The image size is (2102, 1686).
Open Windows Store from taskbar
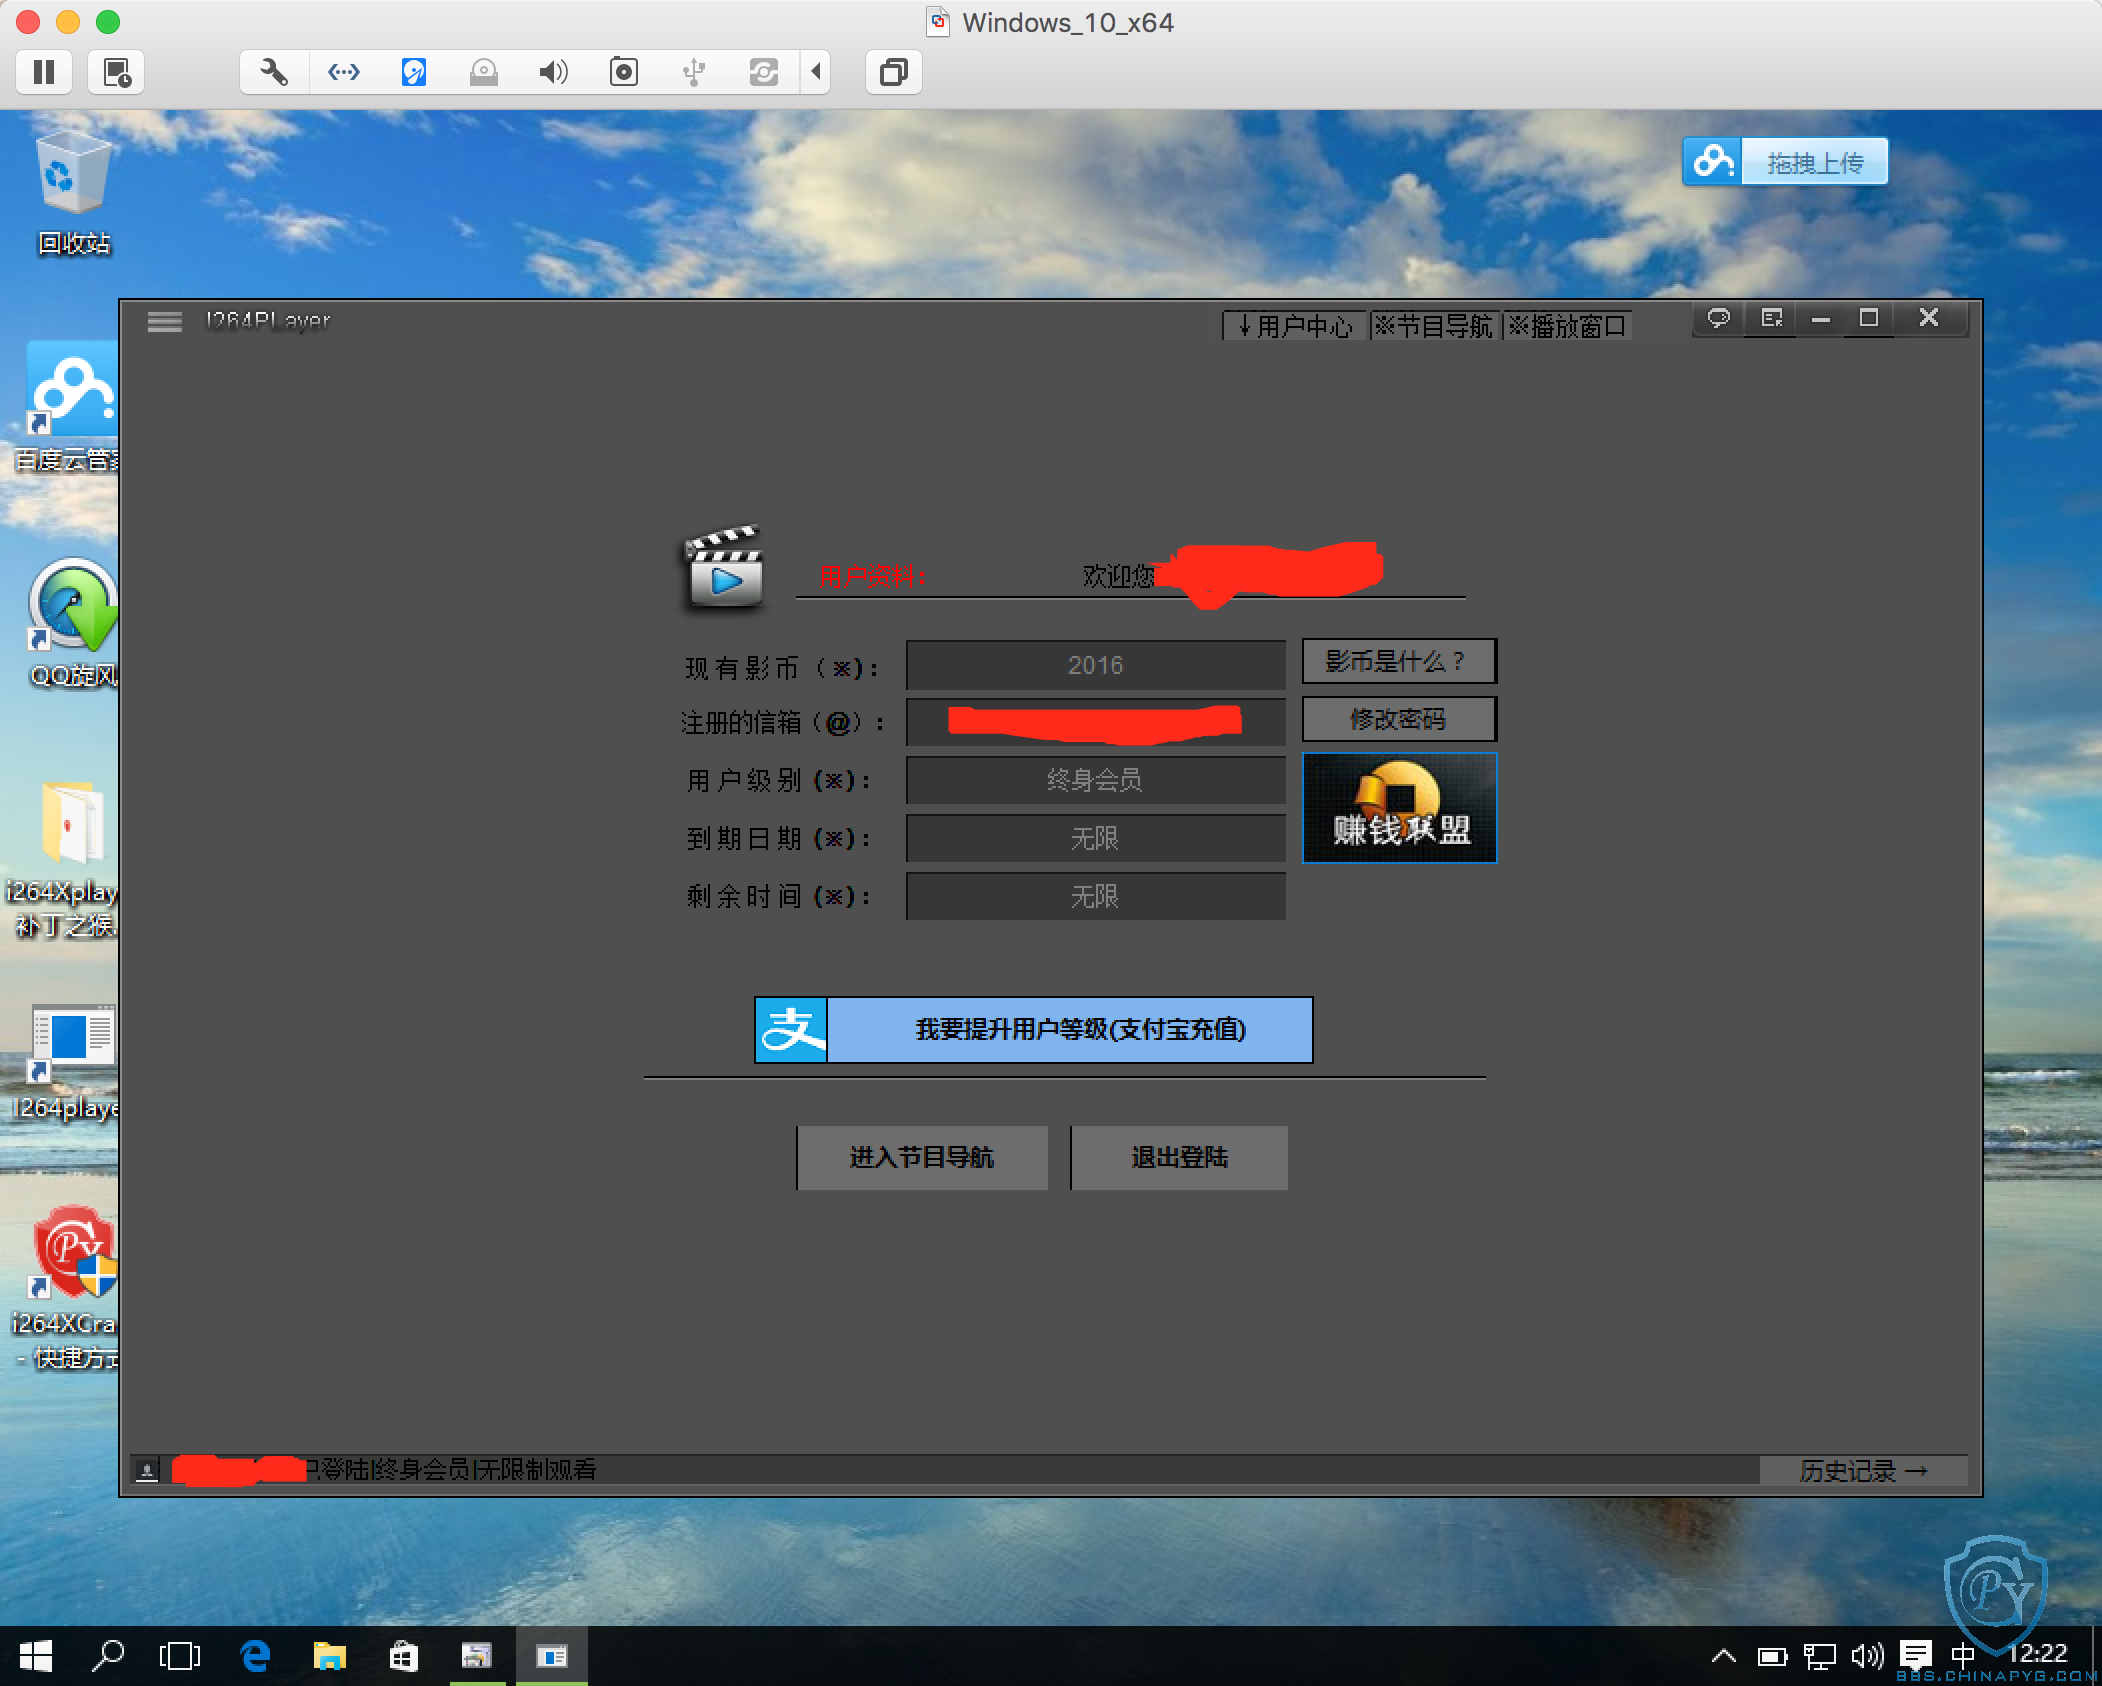pyautogui.click(x=403, y=1657)
